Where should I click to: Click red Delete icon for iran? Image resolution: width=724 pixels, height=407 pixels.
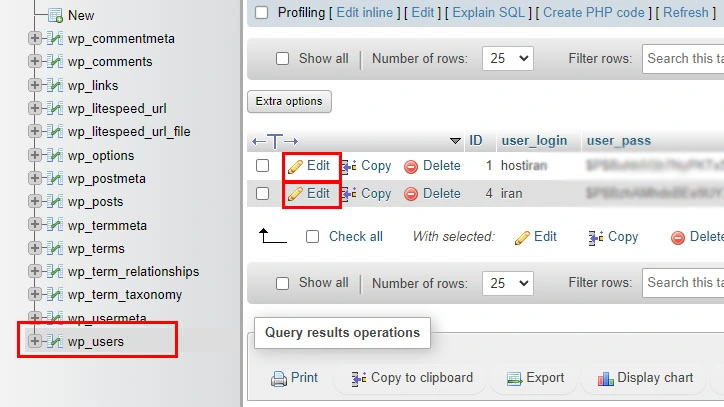pyautogui.click(x=410, y=194)
